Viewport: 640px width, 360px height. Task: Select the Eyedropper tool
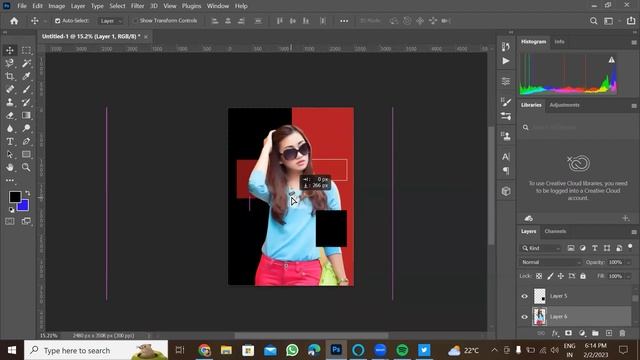click(26, 76)
